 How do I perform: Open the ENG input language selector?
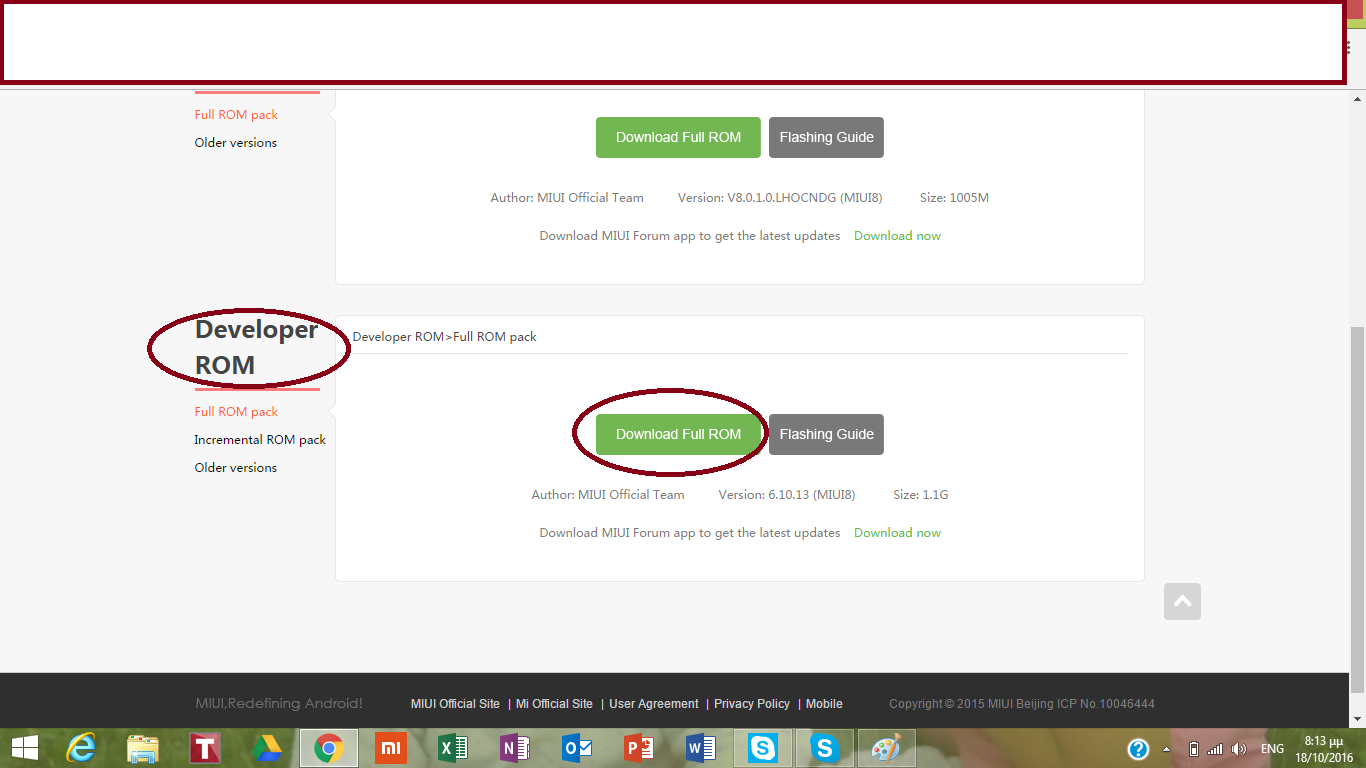1272,749
